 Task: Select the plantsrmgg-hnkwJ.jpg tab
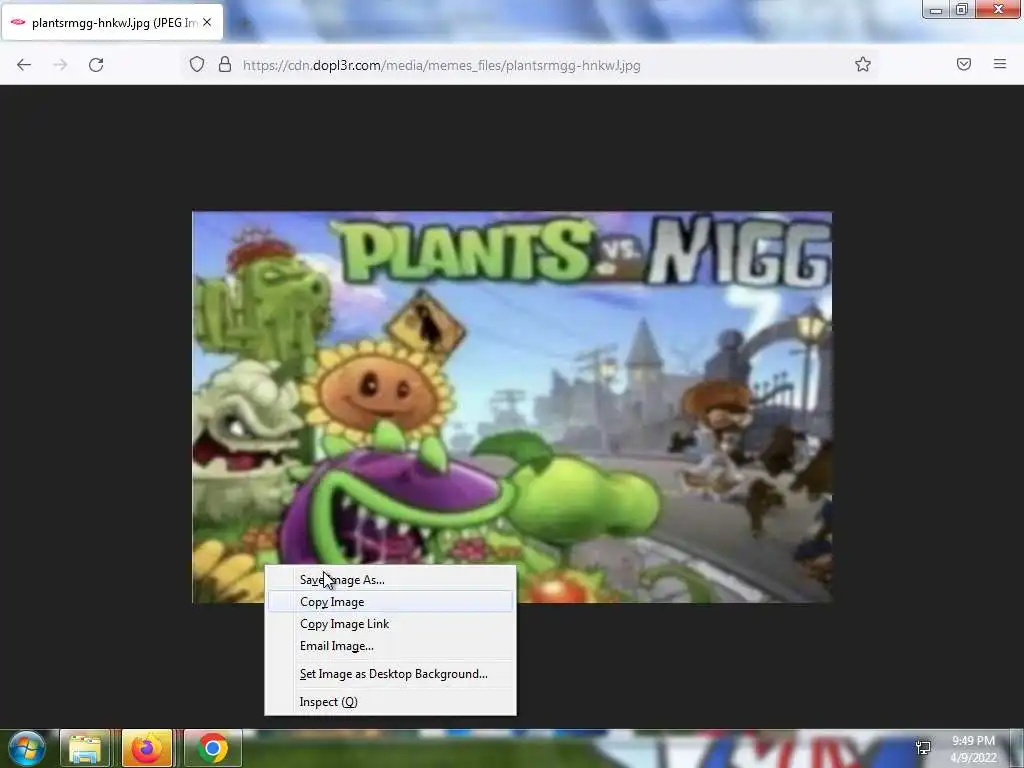tap(112, 22)
